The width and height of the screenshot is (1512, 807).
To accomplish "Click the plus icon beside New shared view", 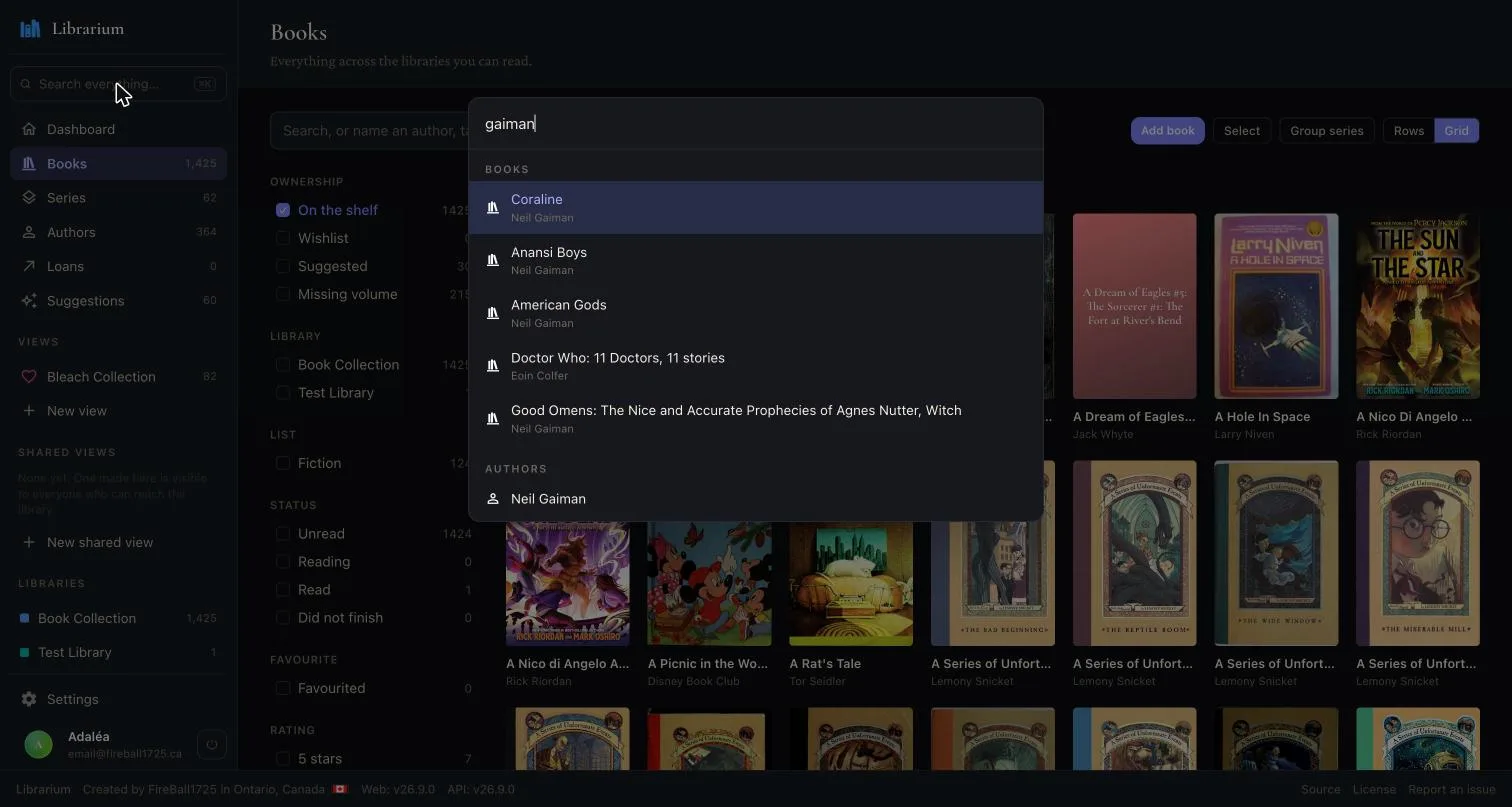I will tap(29, 542).
